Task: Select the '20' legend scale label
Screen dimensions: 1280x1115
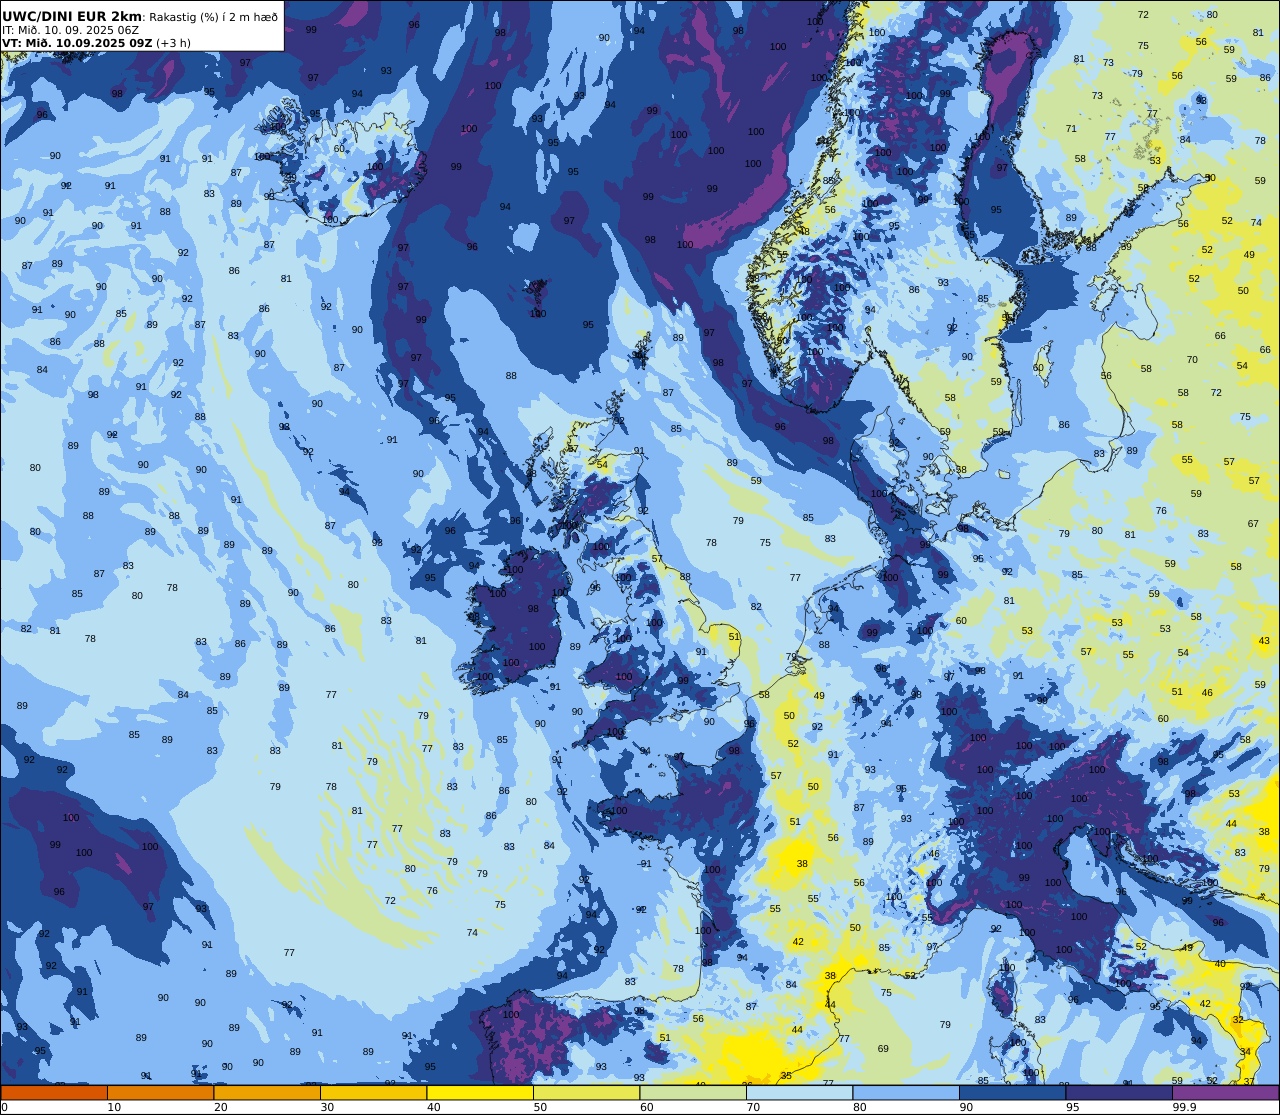Action: click(221, 1107)
